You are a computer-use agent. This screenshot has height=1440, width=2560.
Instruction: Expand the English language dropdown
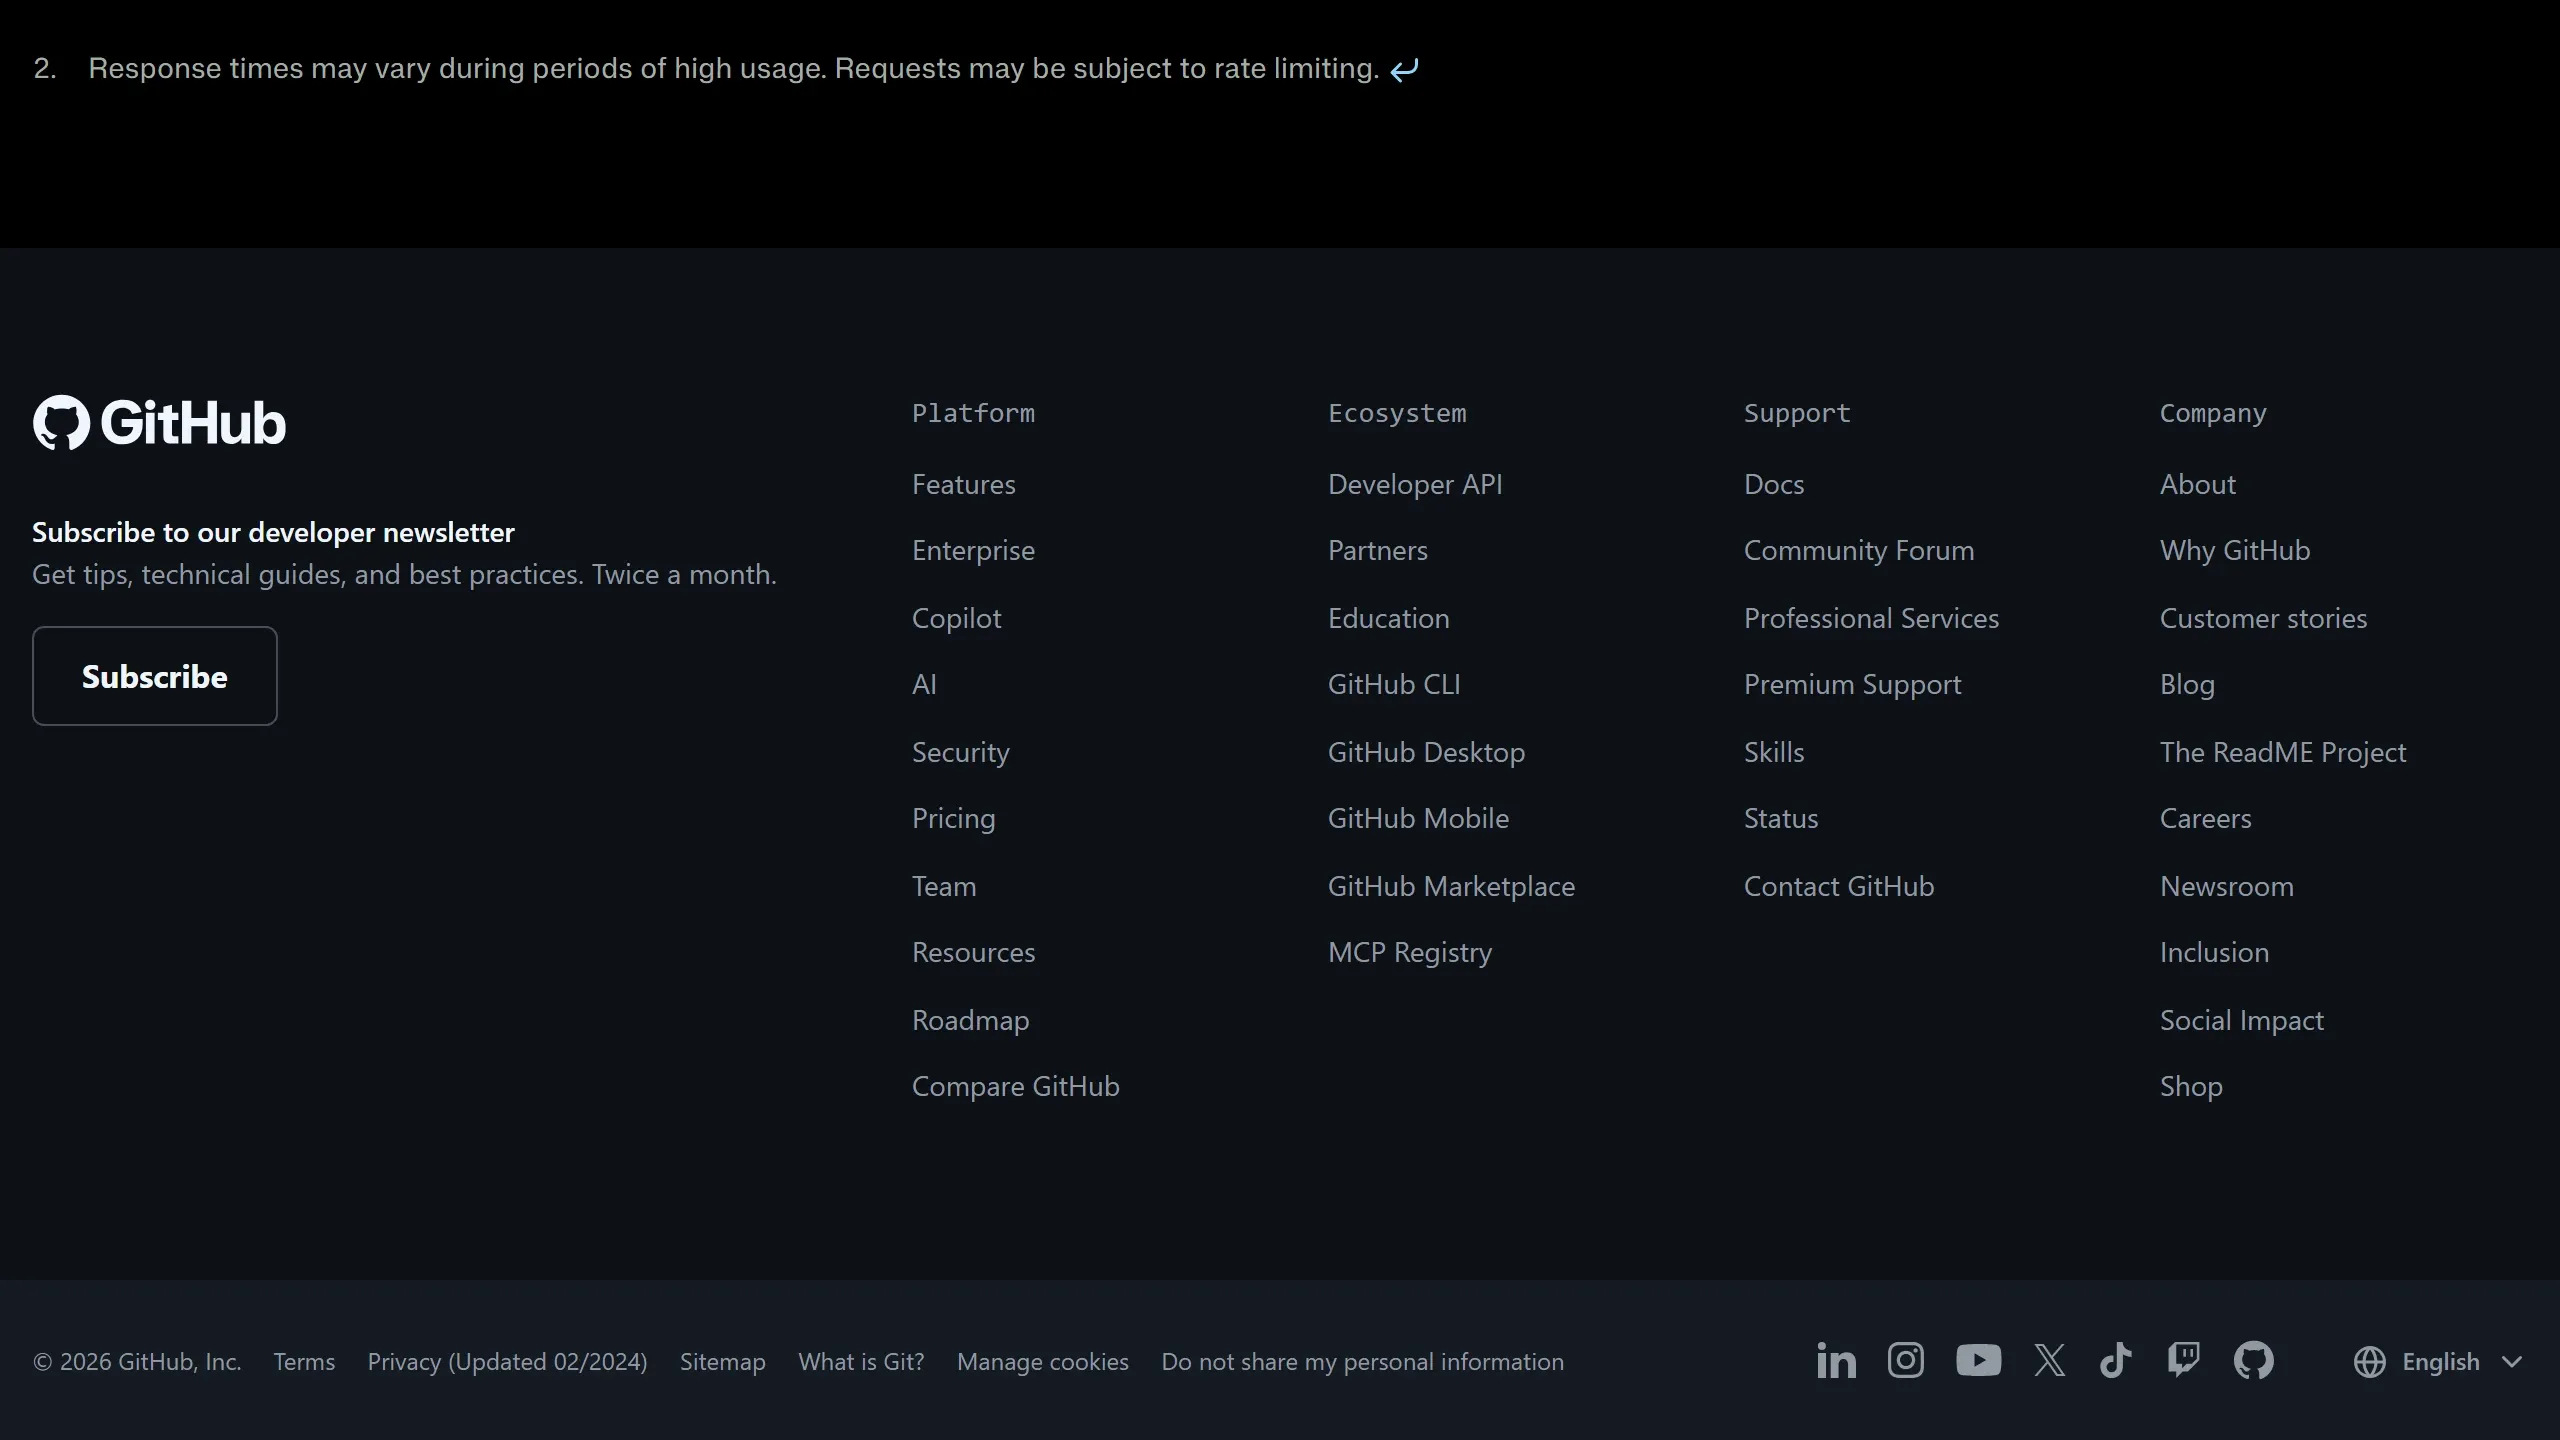(x=2438, y=1362)
